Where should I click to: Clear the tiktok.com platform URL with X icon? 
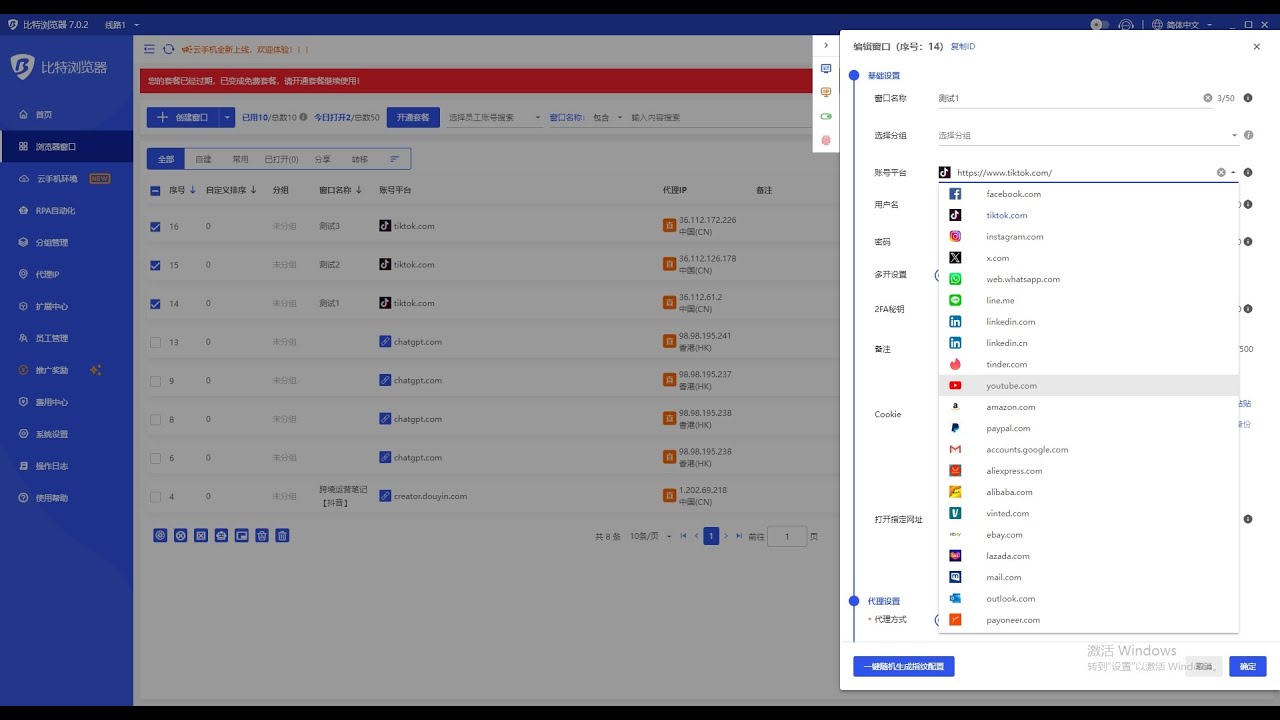click(1221, 173)
